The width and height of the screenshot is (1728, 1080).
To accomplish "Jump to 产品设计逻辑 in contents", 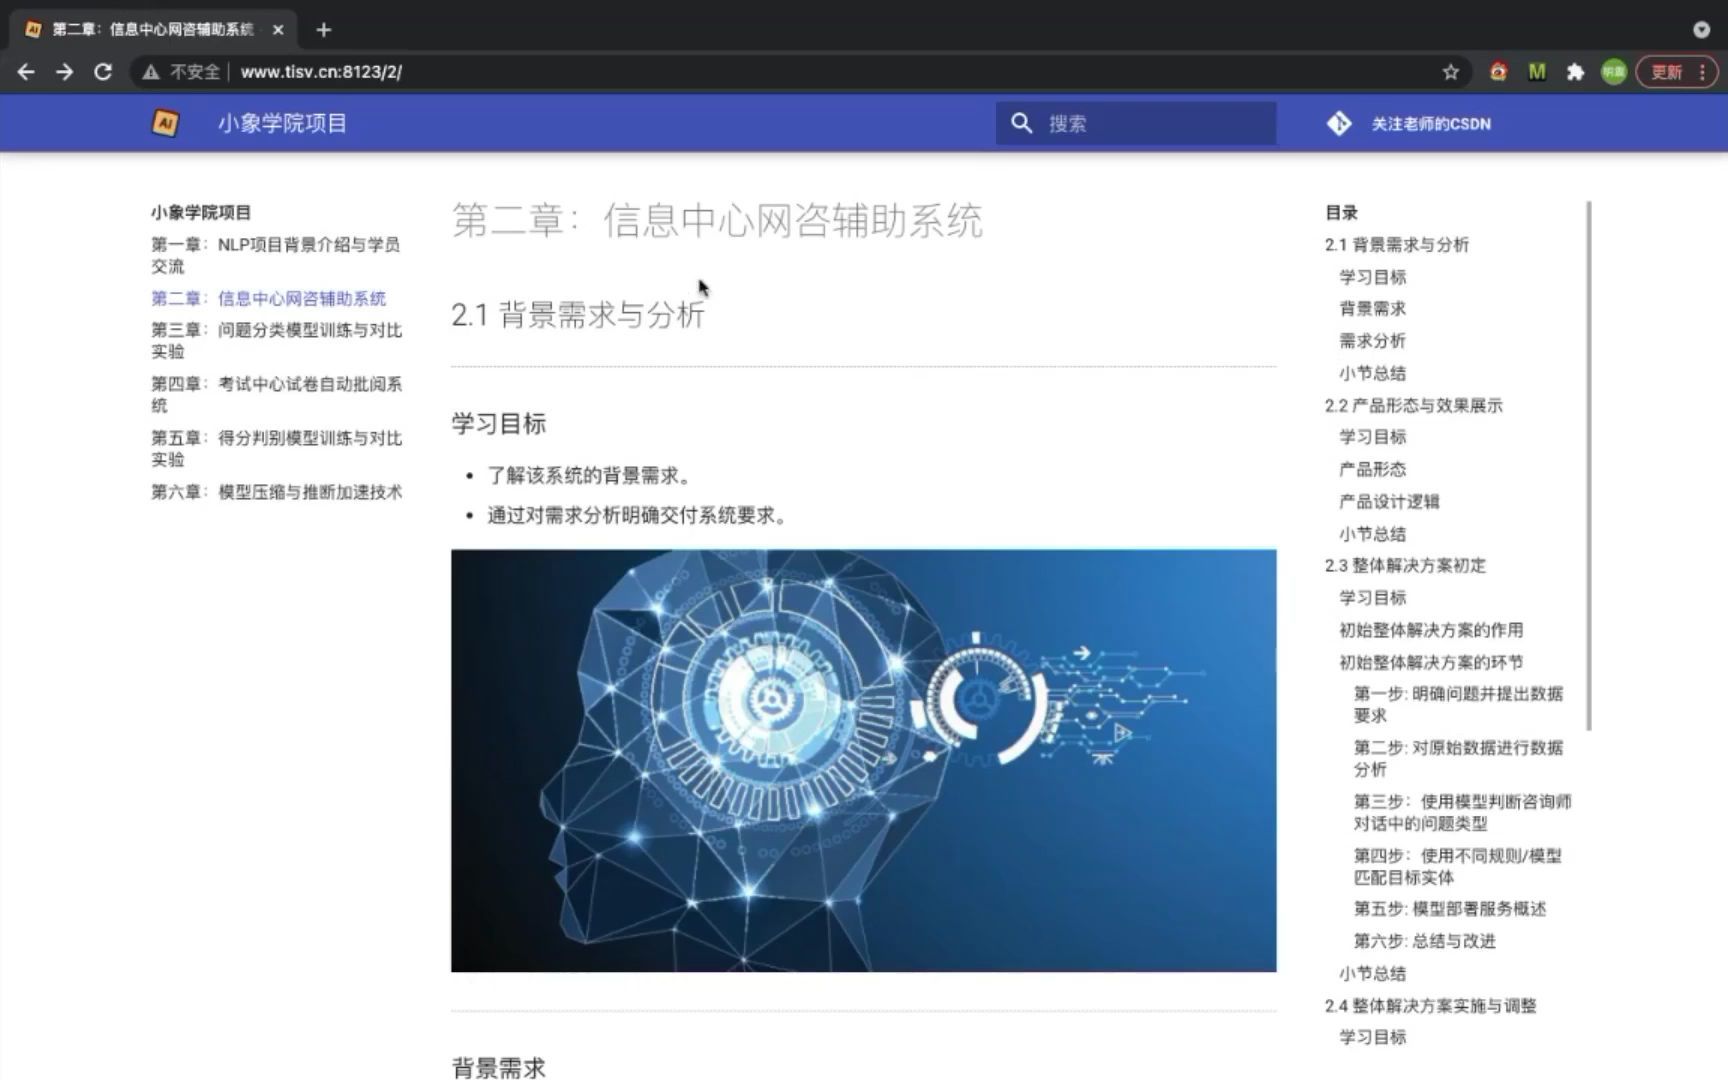I will pos(1389,502).
